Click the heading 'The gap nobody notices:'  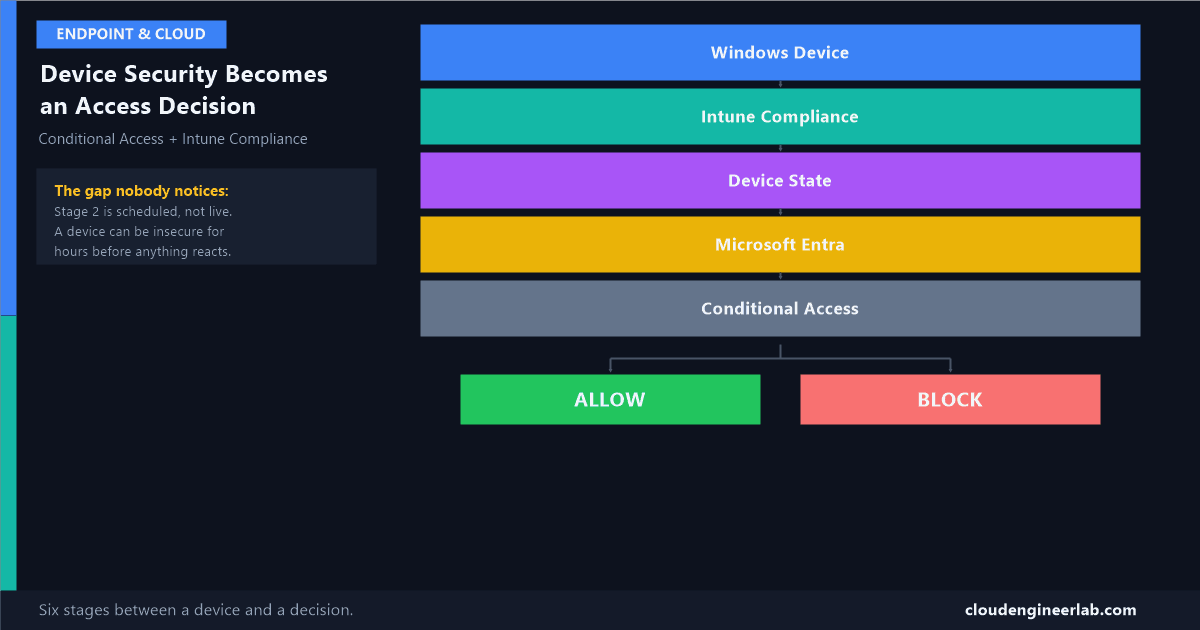coord(142,191)
